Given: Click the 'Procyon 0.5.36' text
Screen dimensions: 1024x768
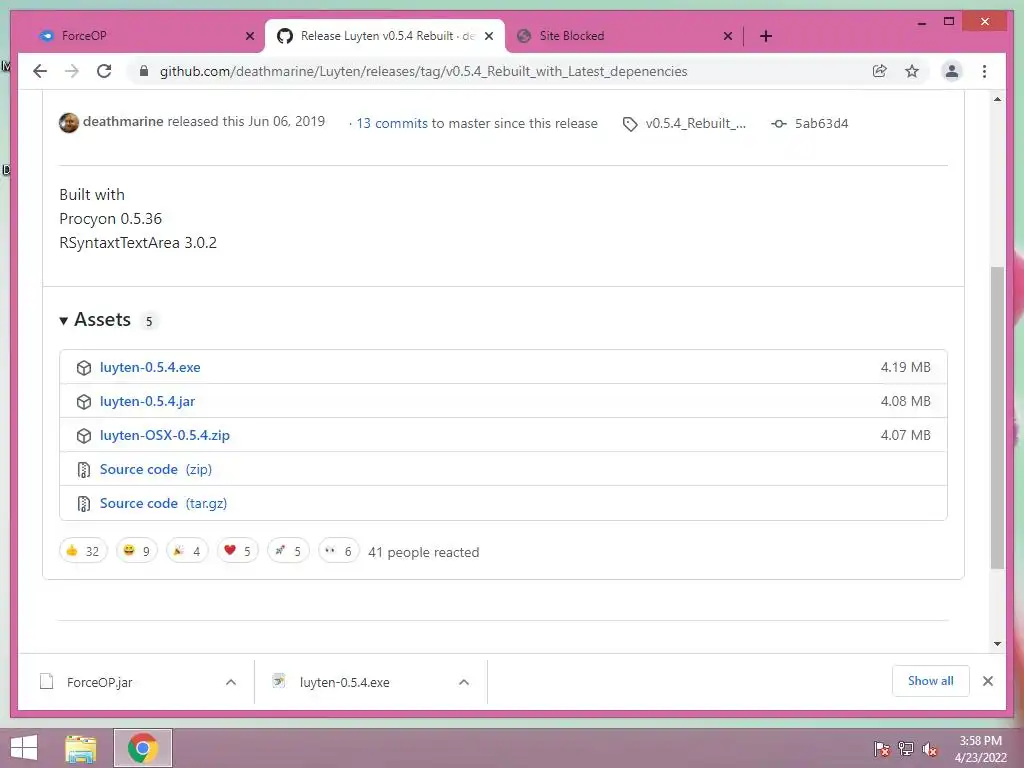Looking at the screenshot, I should click(x=110, y=219).
